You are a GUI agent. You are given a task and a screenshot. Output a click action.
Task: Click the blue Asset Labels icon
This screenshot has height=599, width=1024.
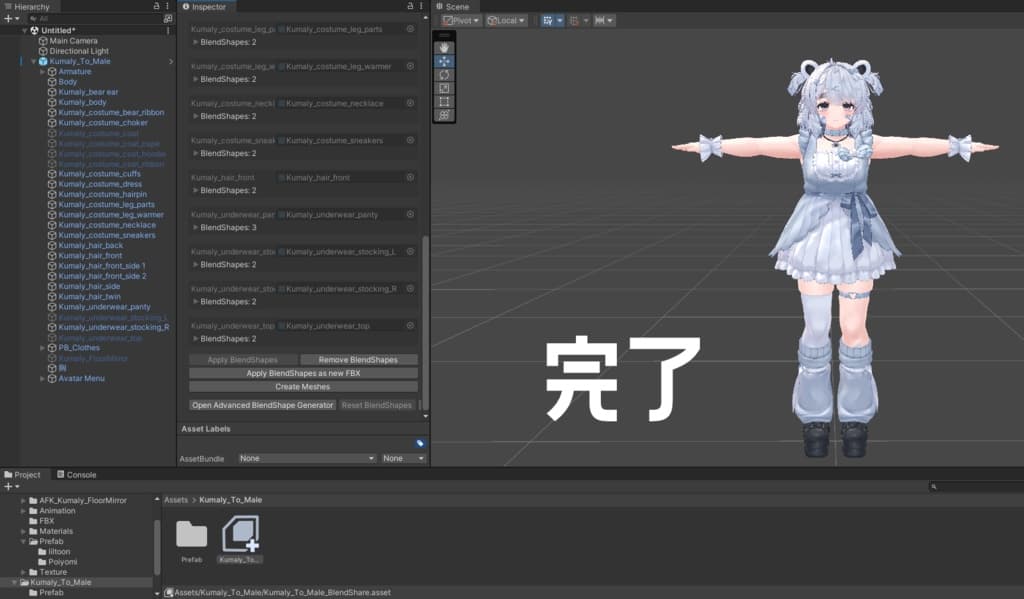coord(419,441)
